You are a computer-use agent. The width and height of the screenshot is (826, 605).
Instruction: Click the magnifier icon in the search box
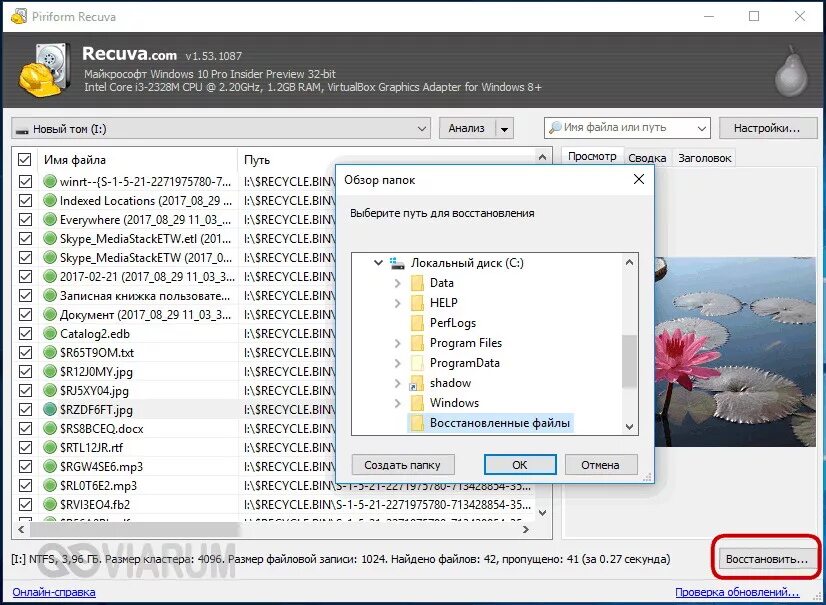[555, 128]
